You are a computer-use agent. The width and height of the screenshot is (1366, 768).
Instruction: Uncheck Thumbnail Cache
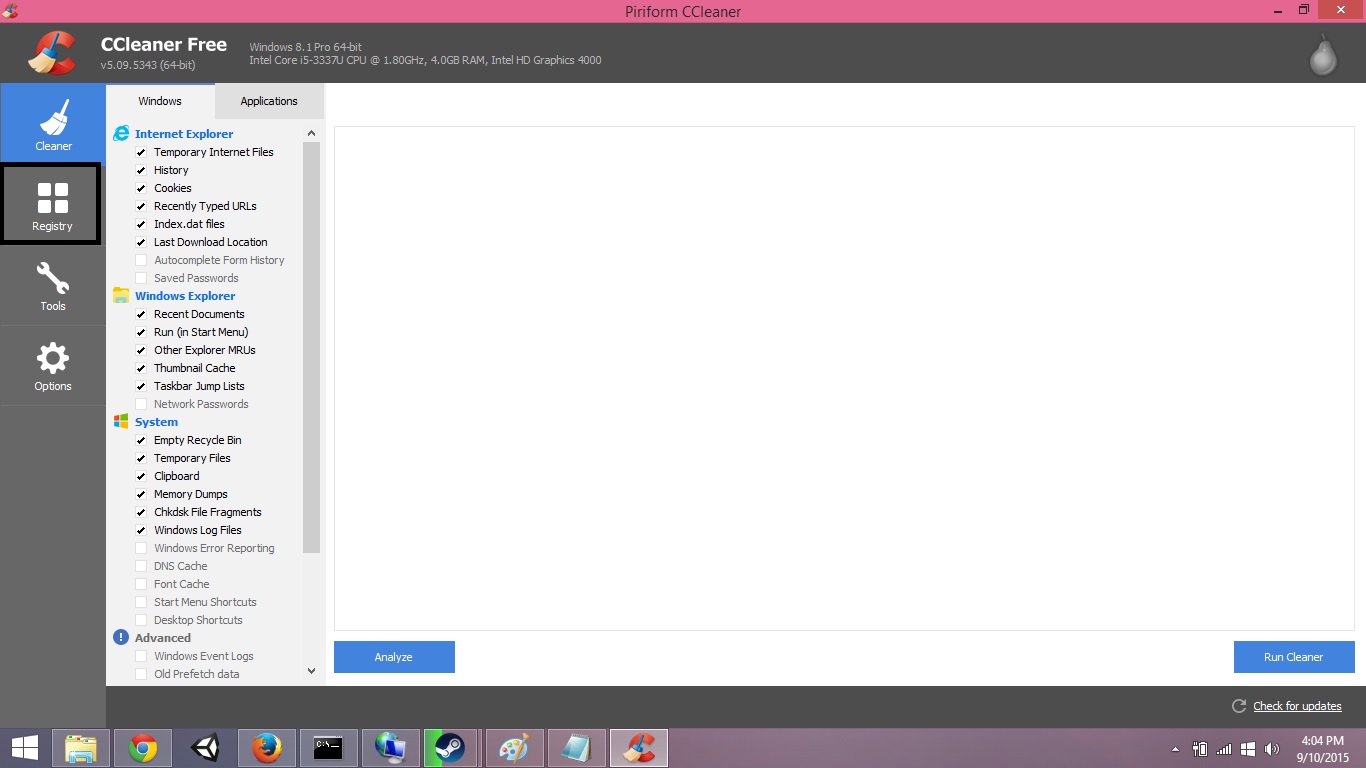tap(141, 368)
